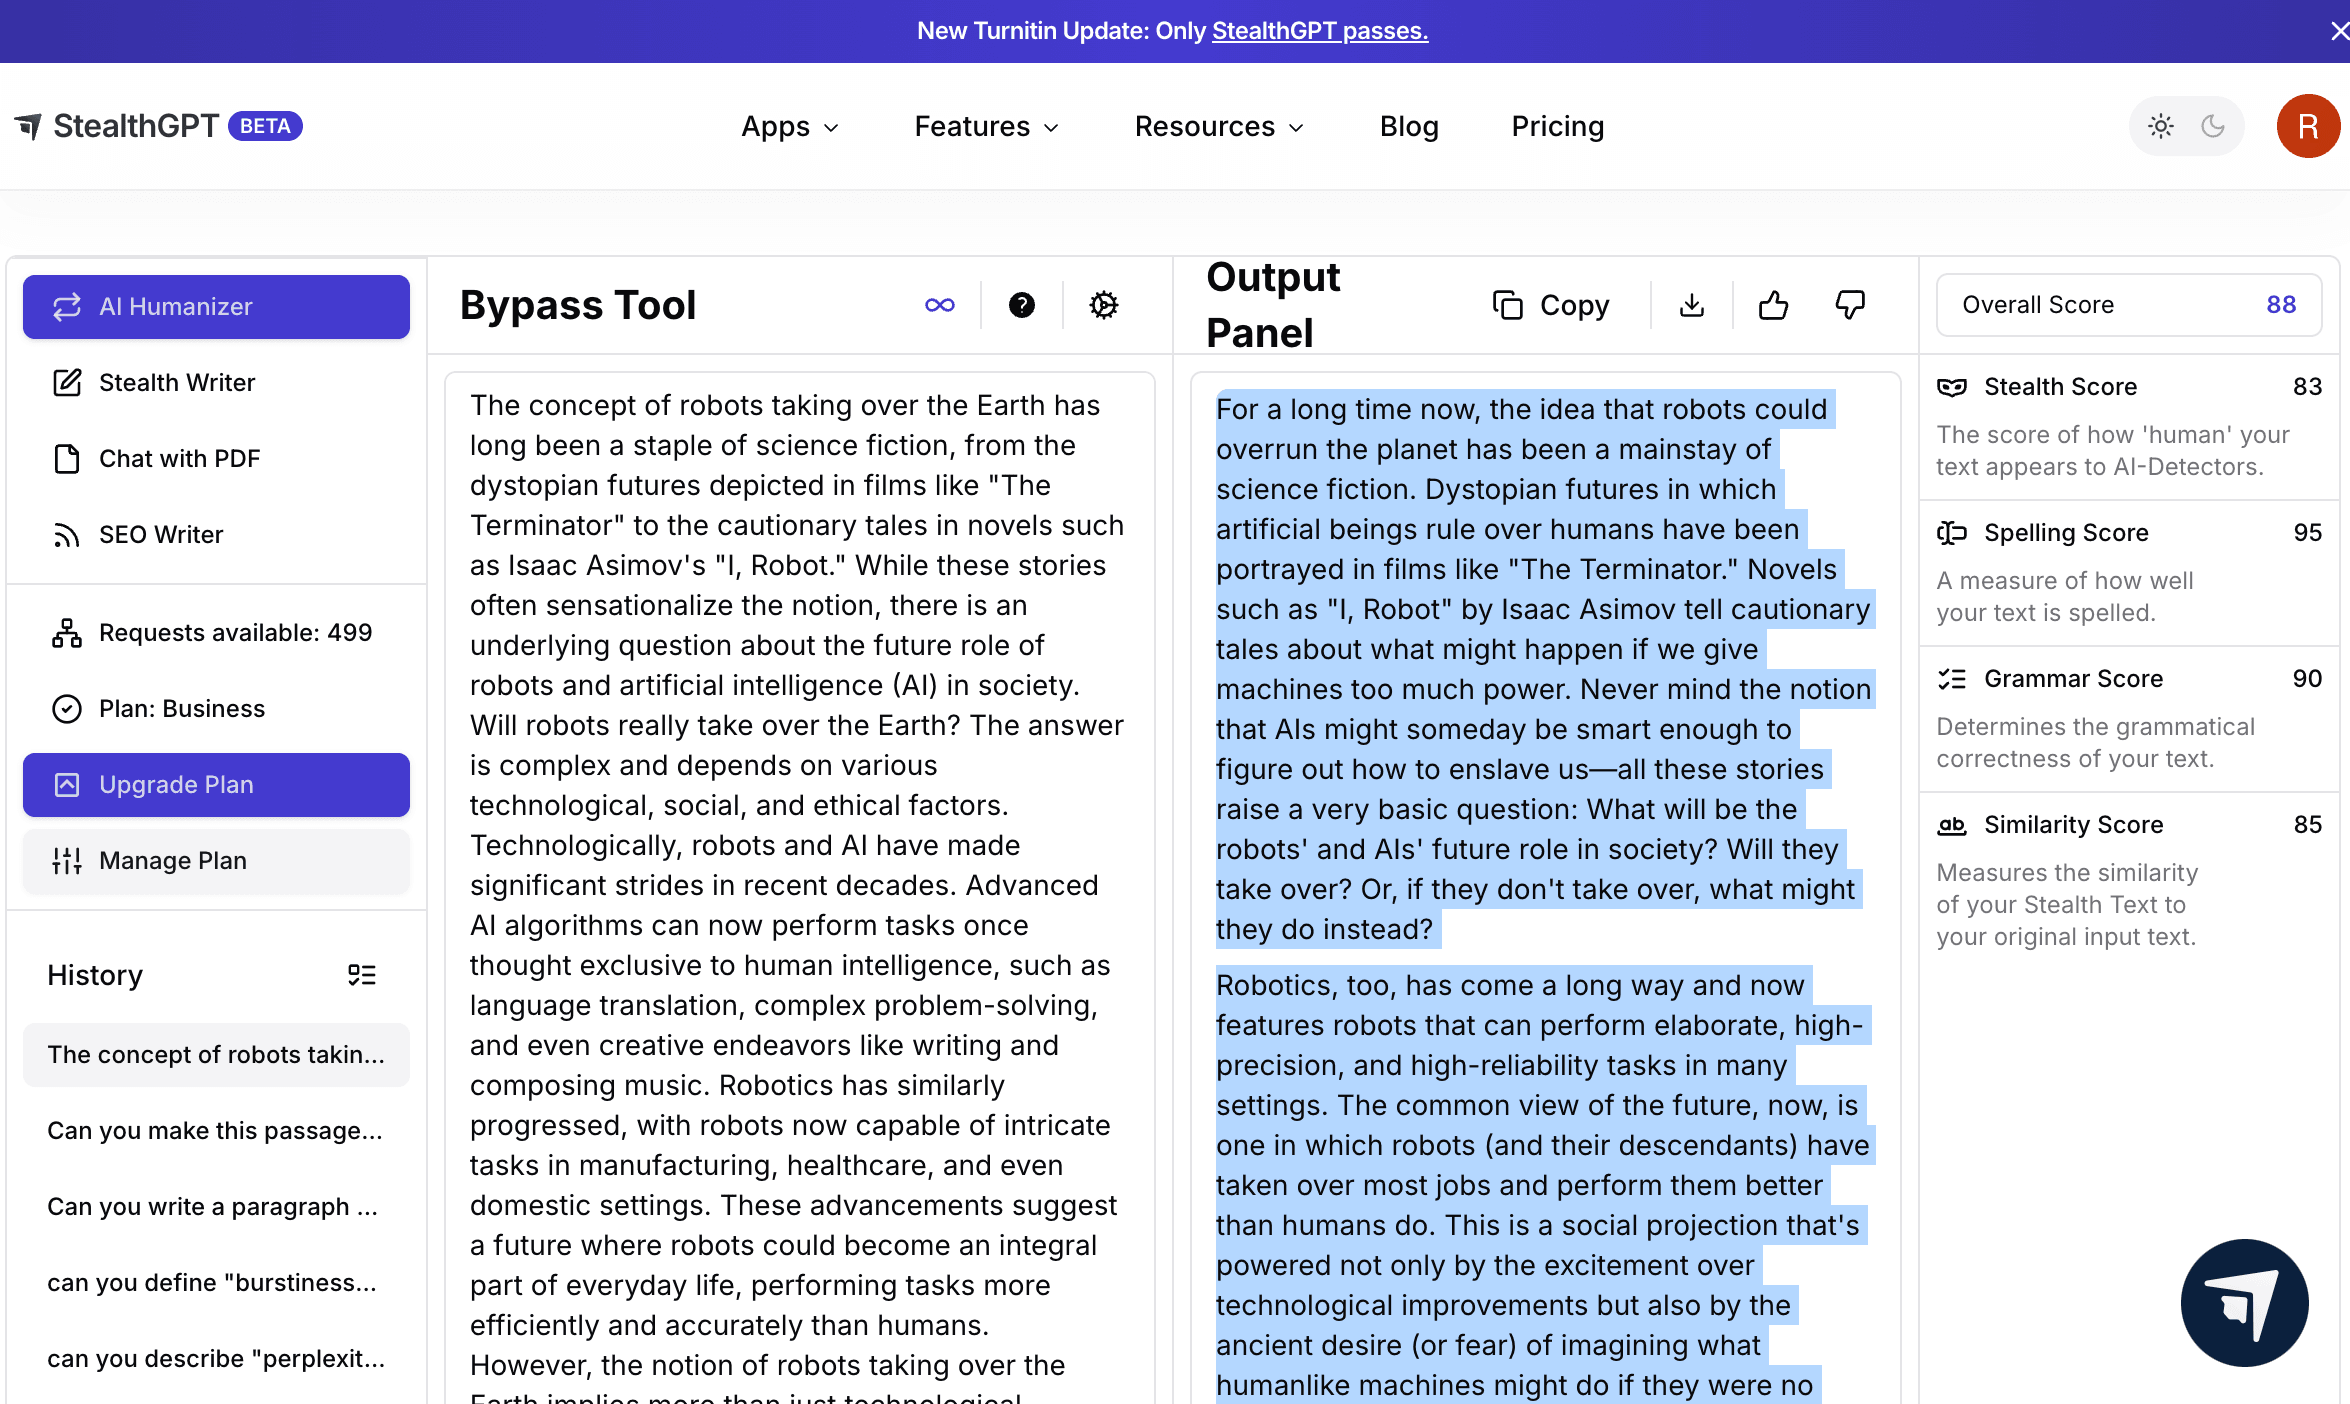Expand the Apps dropdown menu
The image size is (2350, 1404).
(789, 127)
